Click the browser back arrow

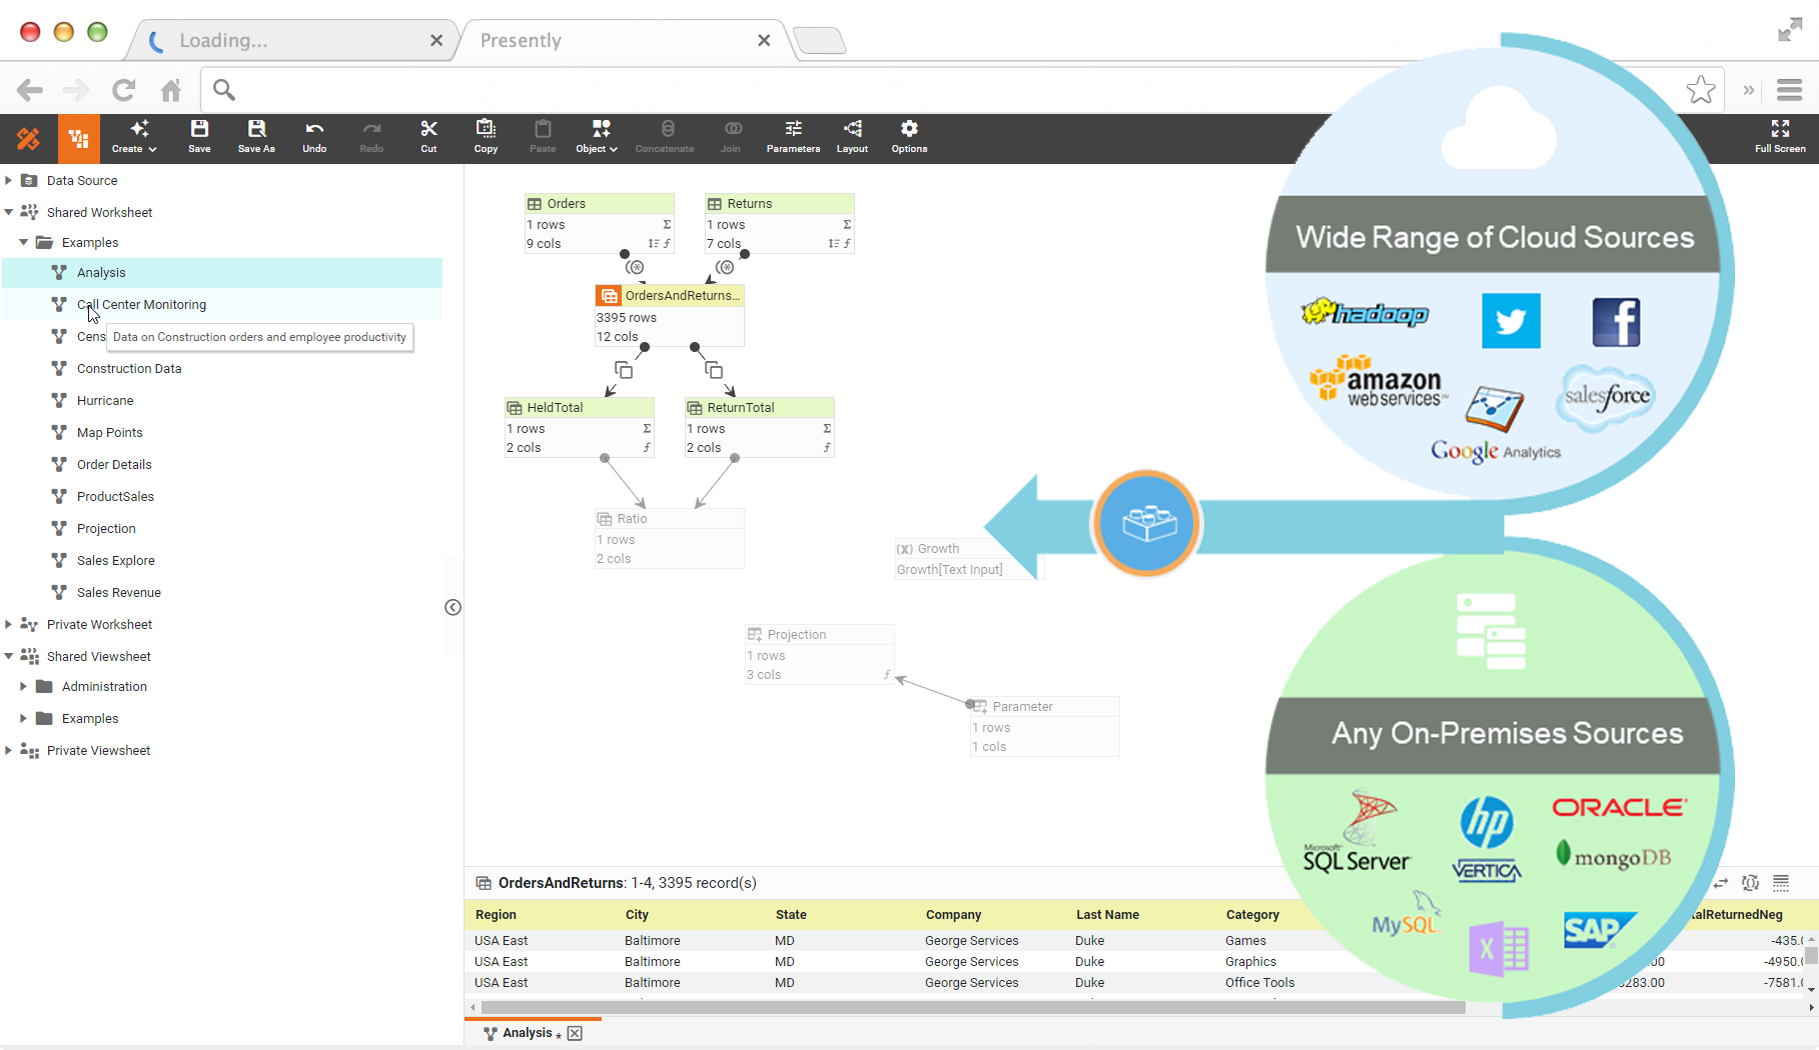click(30, 90)
